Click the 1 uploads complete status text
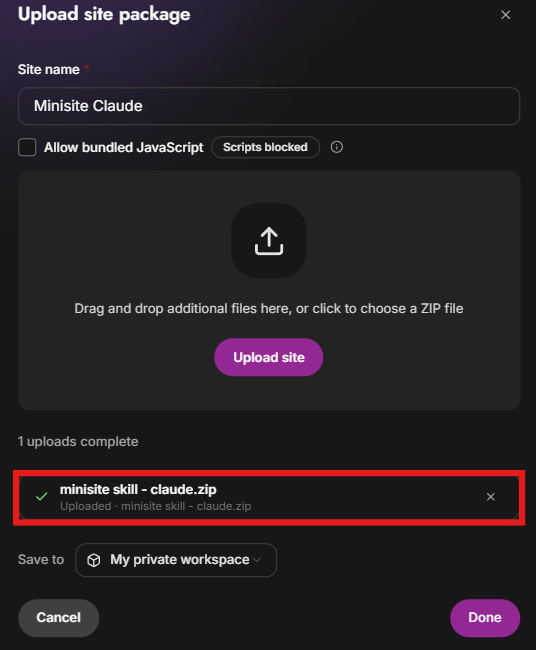Viewport: 536px width, 650px height. pyautogui.click(x=78, y=441)
